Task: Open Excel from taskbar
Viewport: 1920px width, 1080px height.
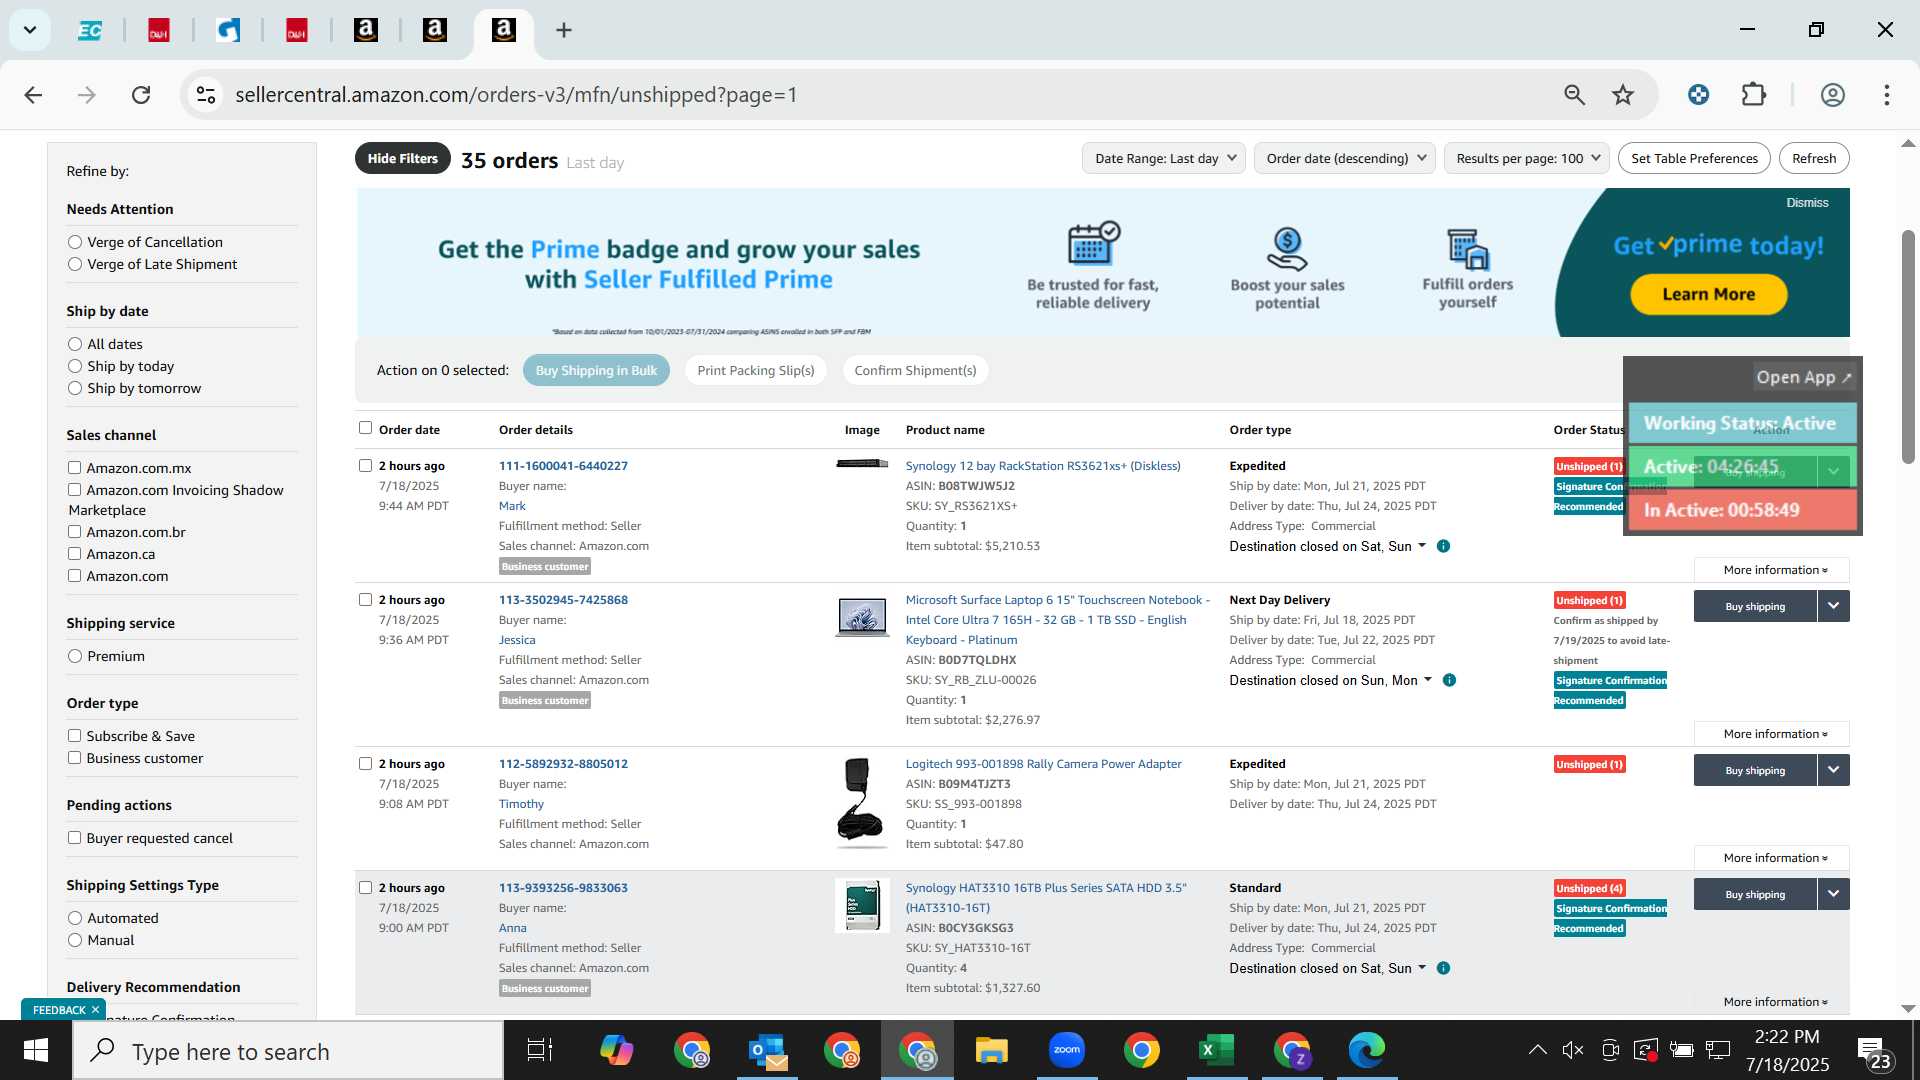Action: tap(1216, 1051)
